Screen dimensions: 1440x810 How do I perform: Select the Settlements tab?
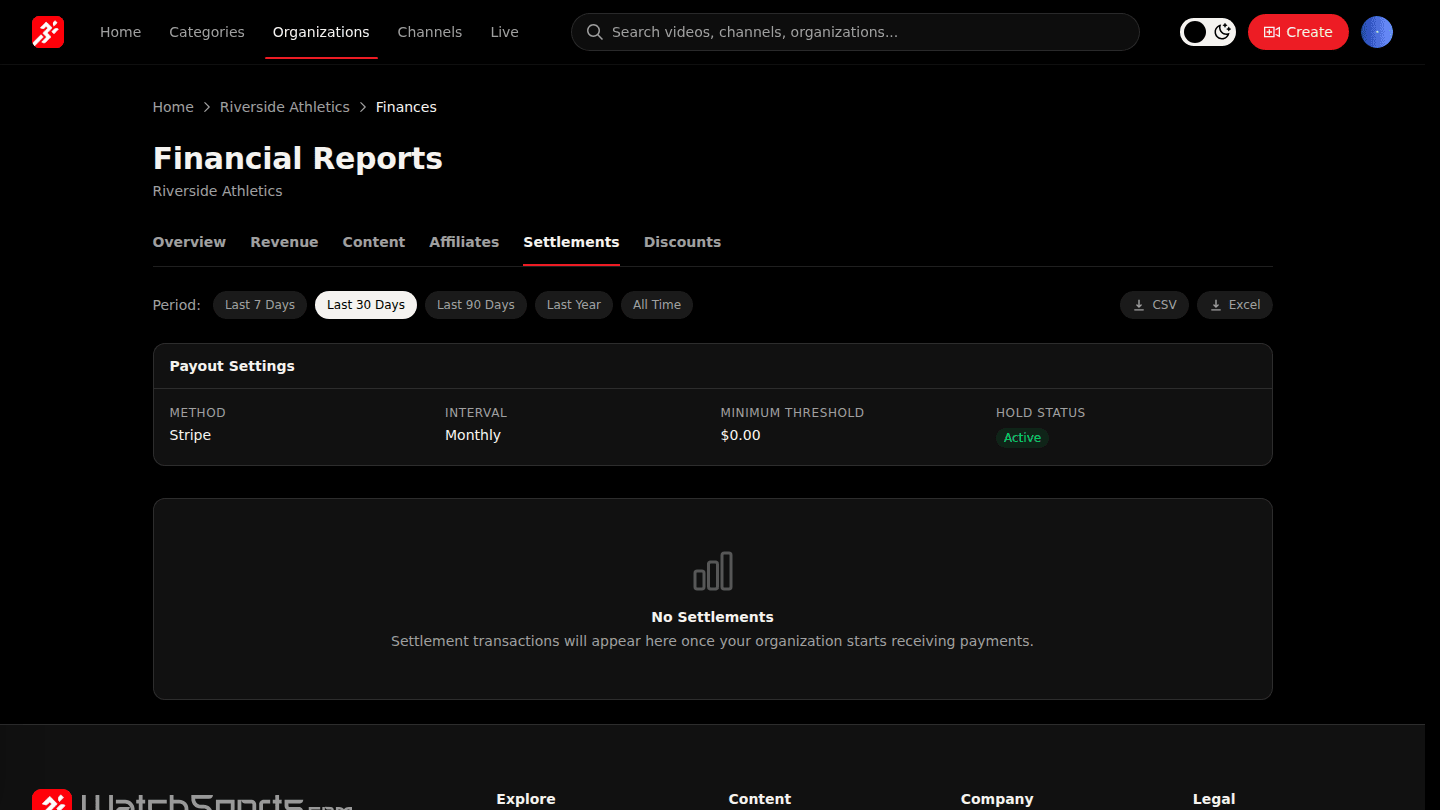571,242
